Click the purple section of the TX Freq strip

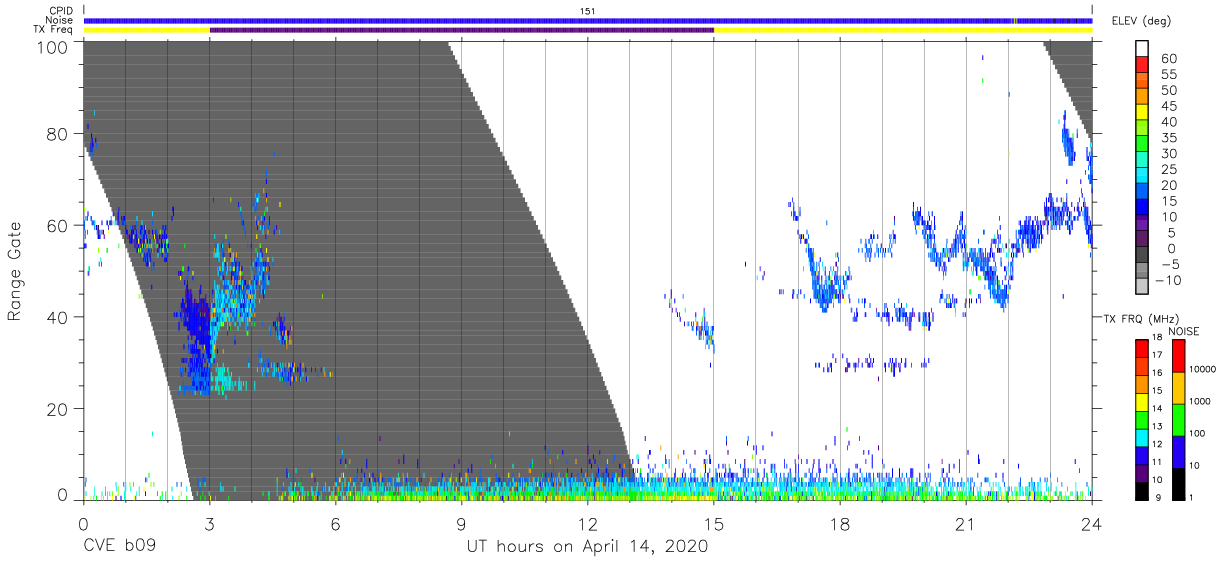[462, 30]
